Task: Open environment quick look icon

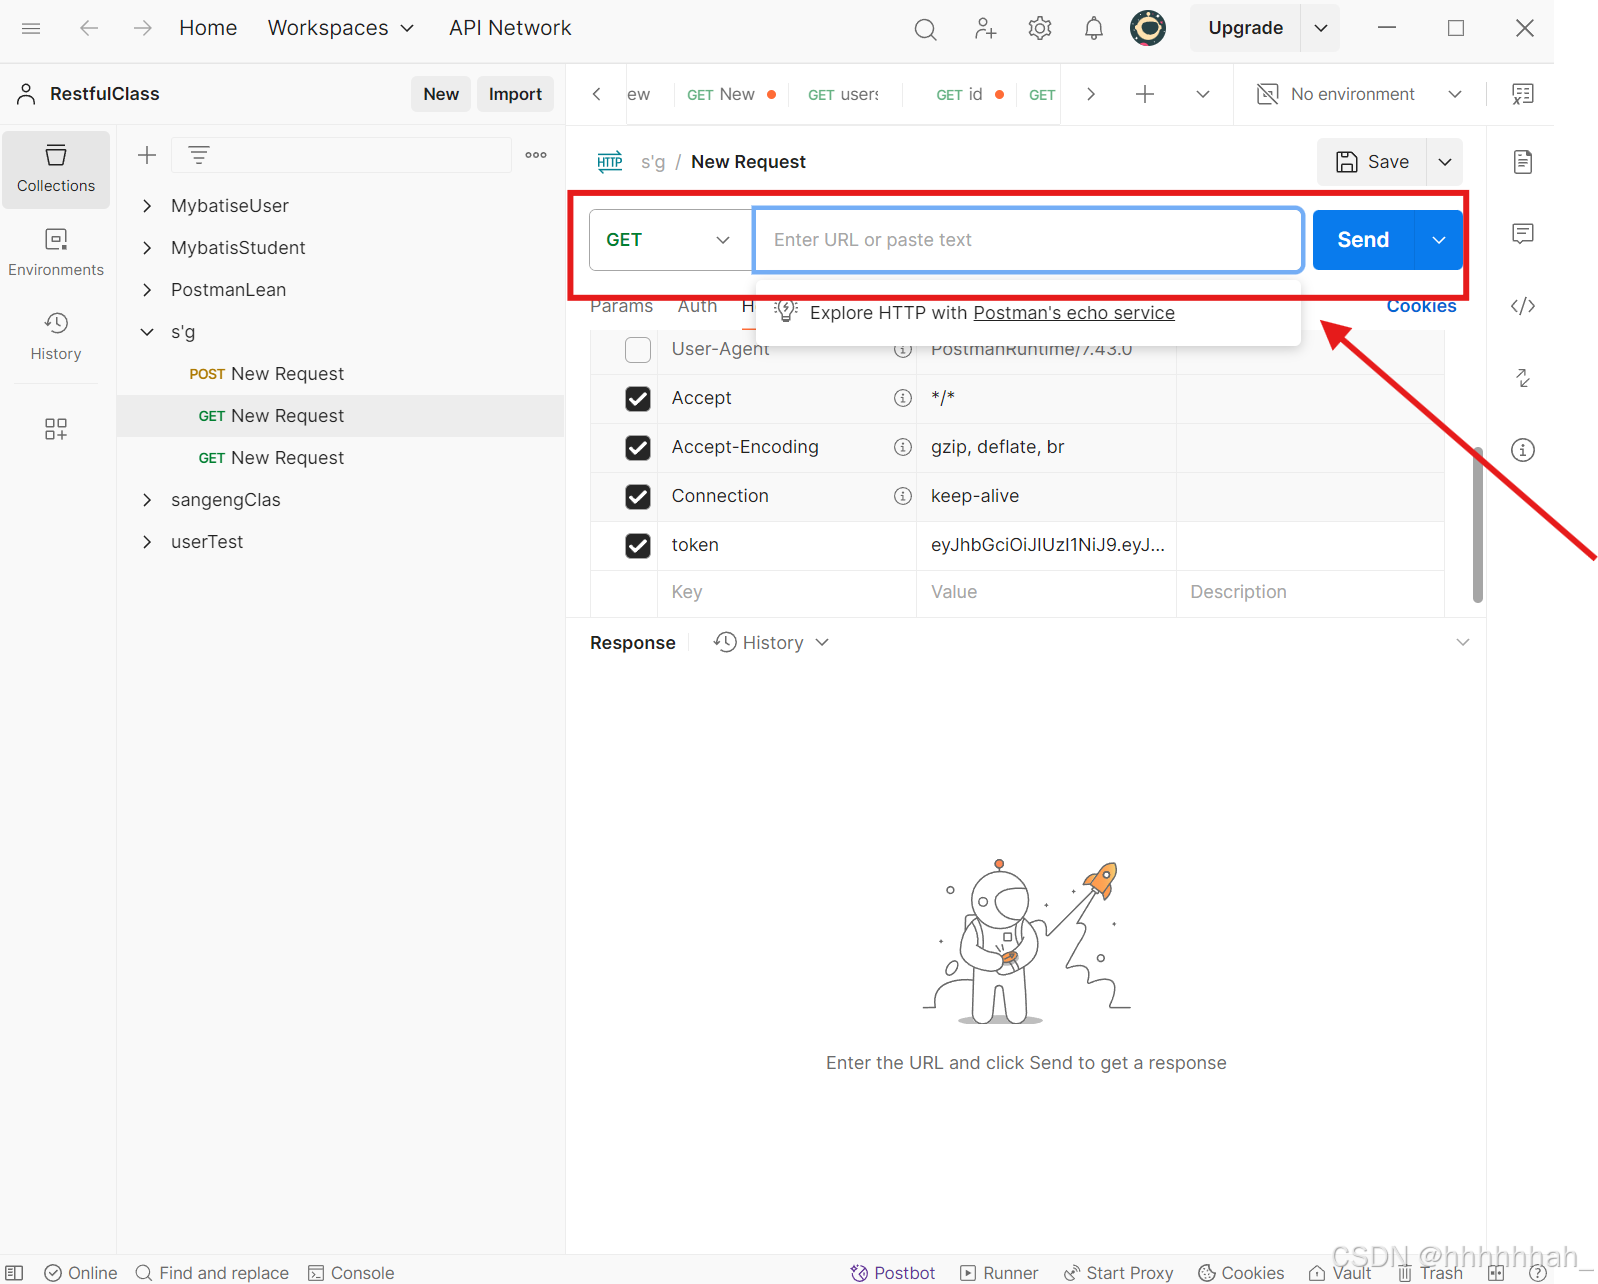Action: [1523, 94]
